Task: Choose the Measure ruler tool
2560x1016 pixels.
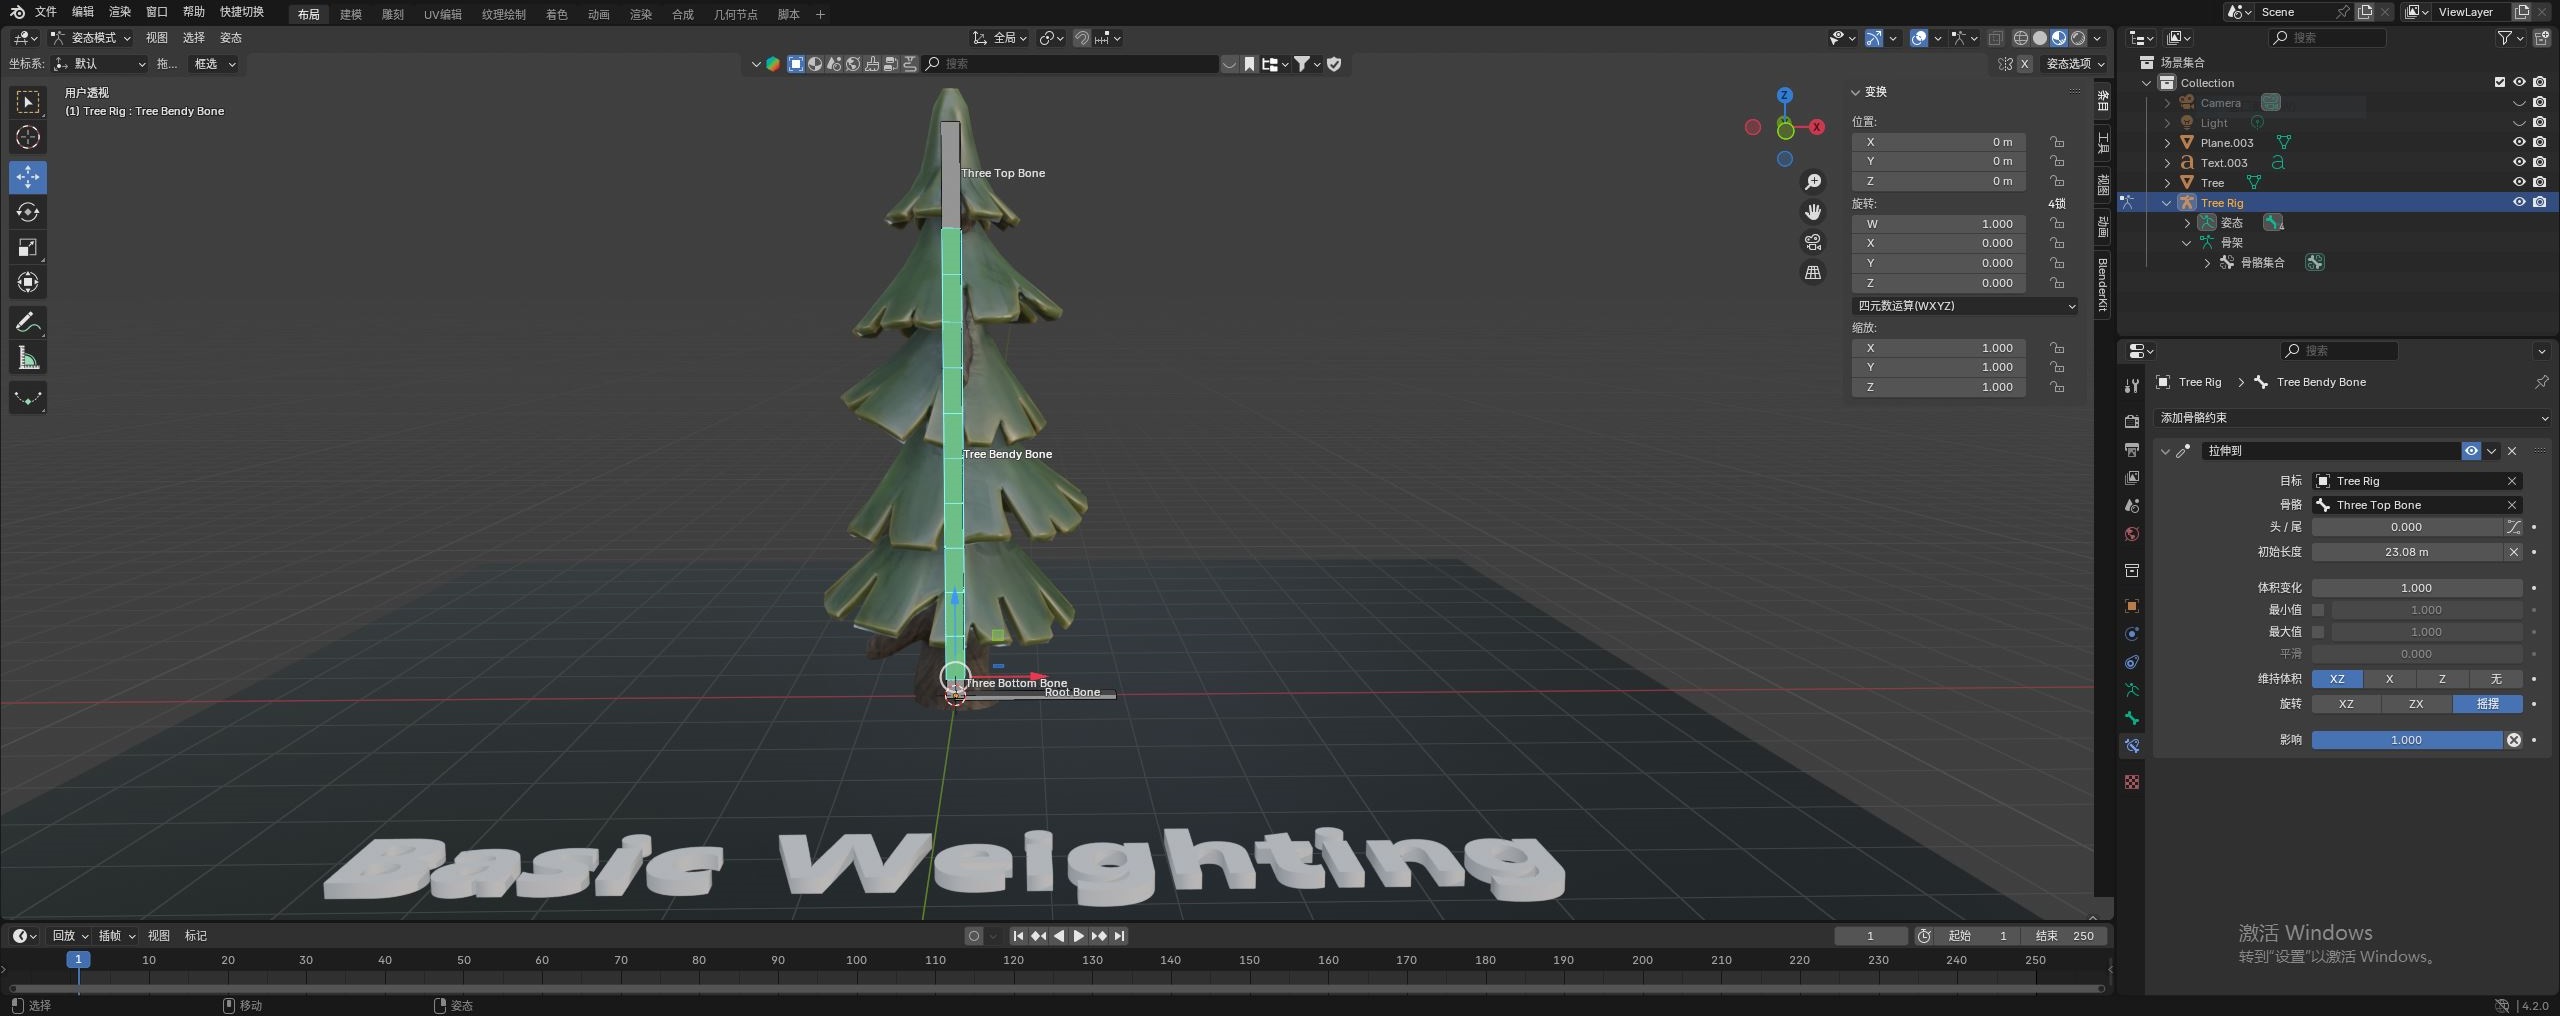Action: tap(28, 358)
